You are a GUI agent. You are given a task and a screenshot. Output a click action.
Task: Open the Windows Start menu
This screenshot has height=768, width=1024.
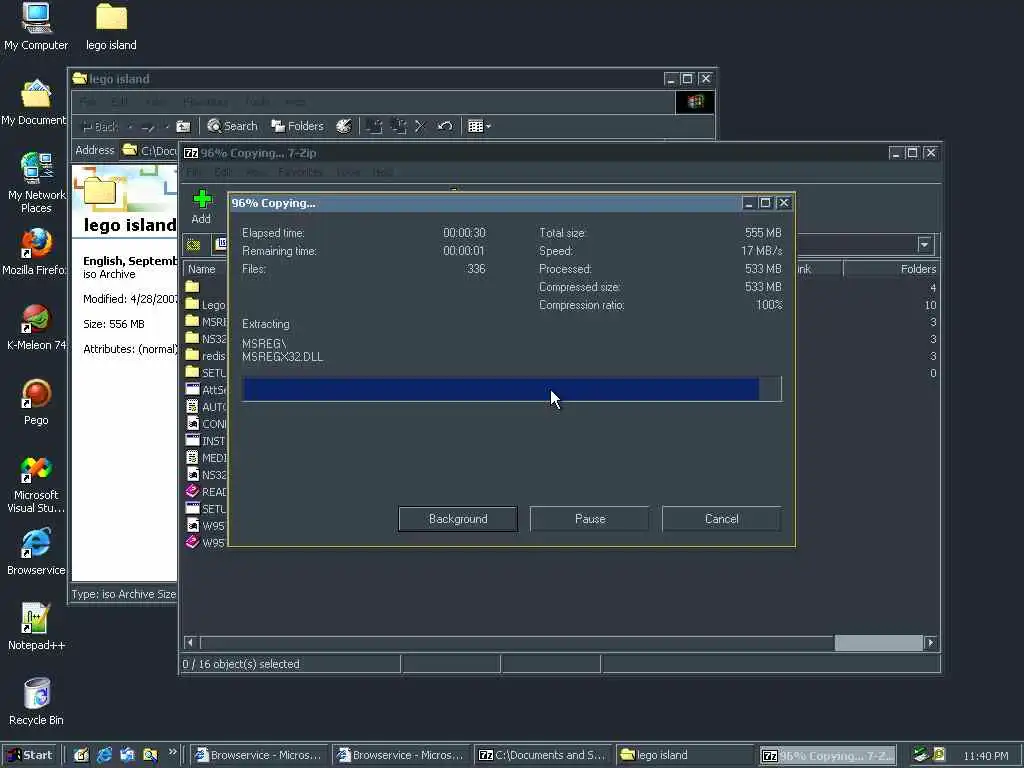pos(30,755)
